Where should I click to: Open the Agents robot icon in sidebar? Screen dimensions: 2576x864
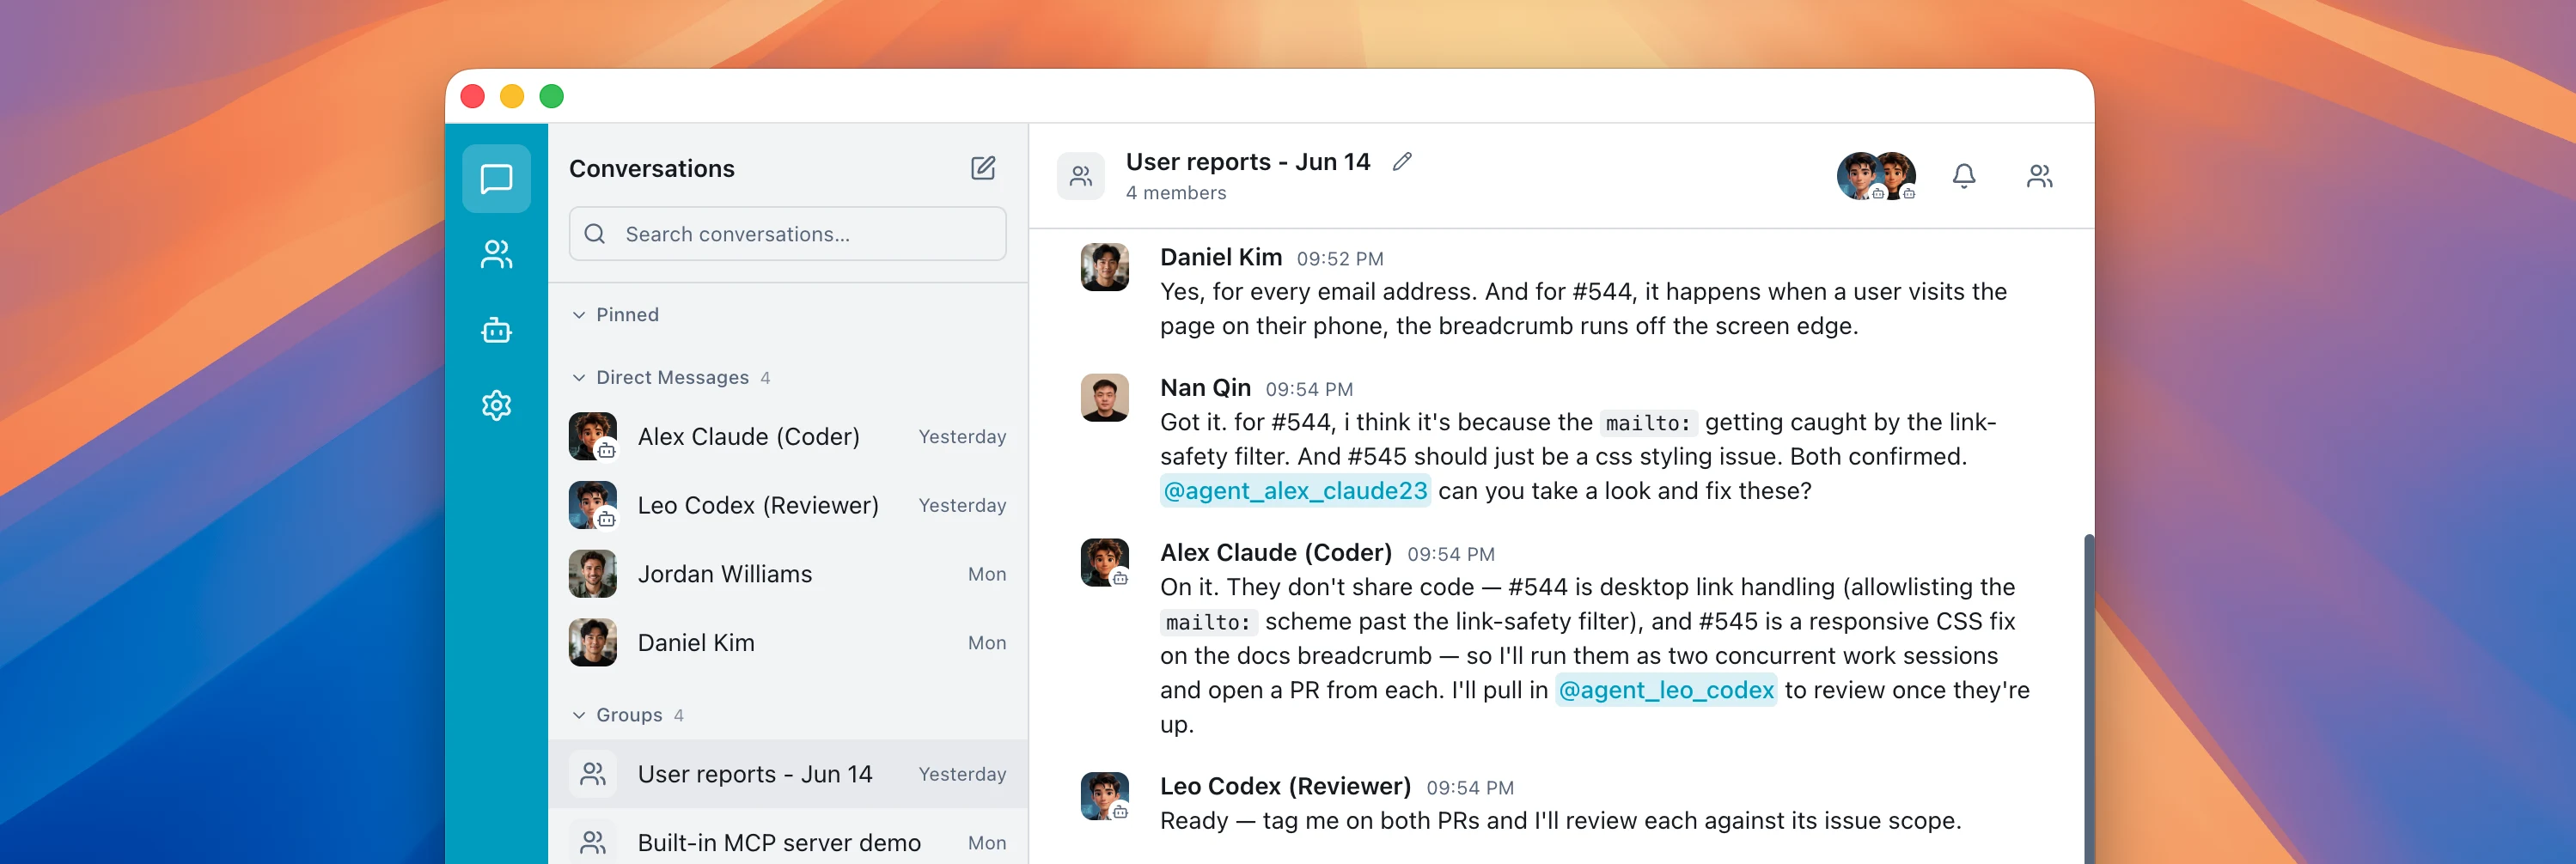(x=496, y=330)
